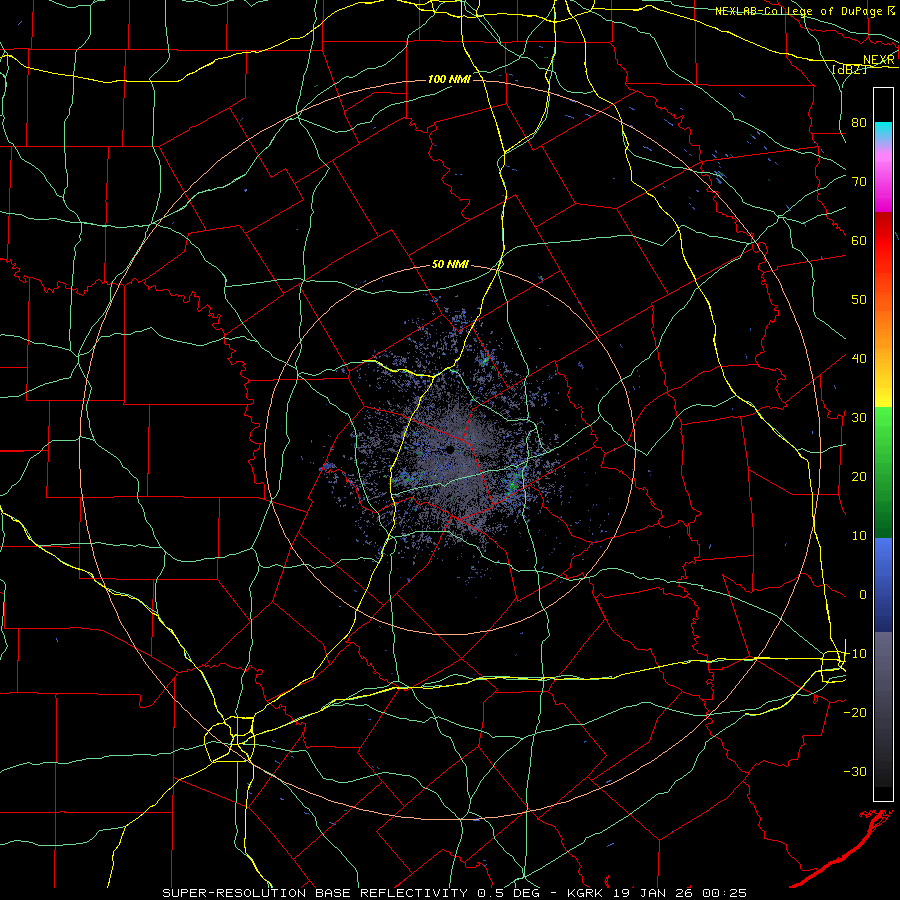
Task: Click the "[dBZ]" unit label above the color scale
Action: 849,69
